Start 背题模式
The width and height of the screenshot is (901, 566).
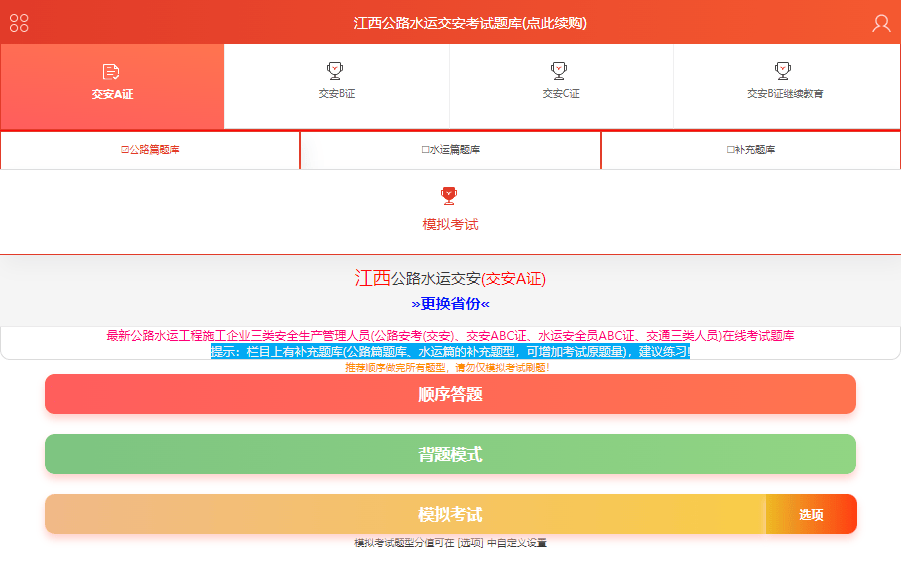point(450,454)
